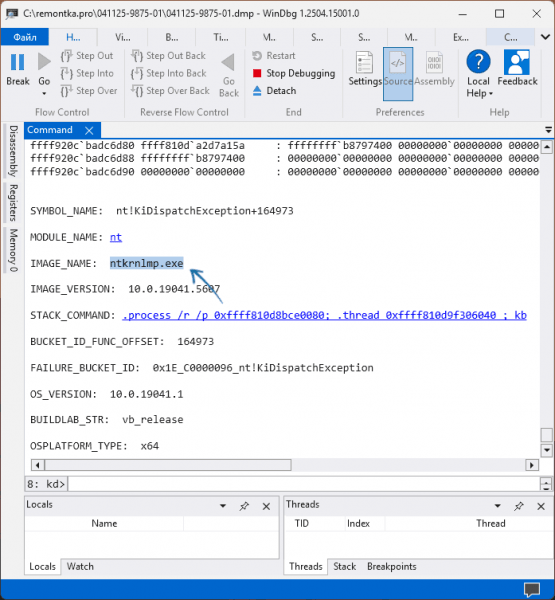Open Command window options dropdown
Screen dimensions: 555x600
click(548, 130)
